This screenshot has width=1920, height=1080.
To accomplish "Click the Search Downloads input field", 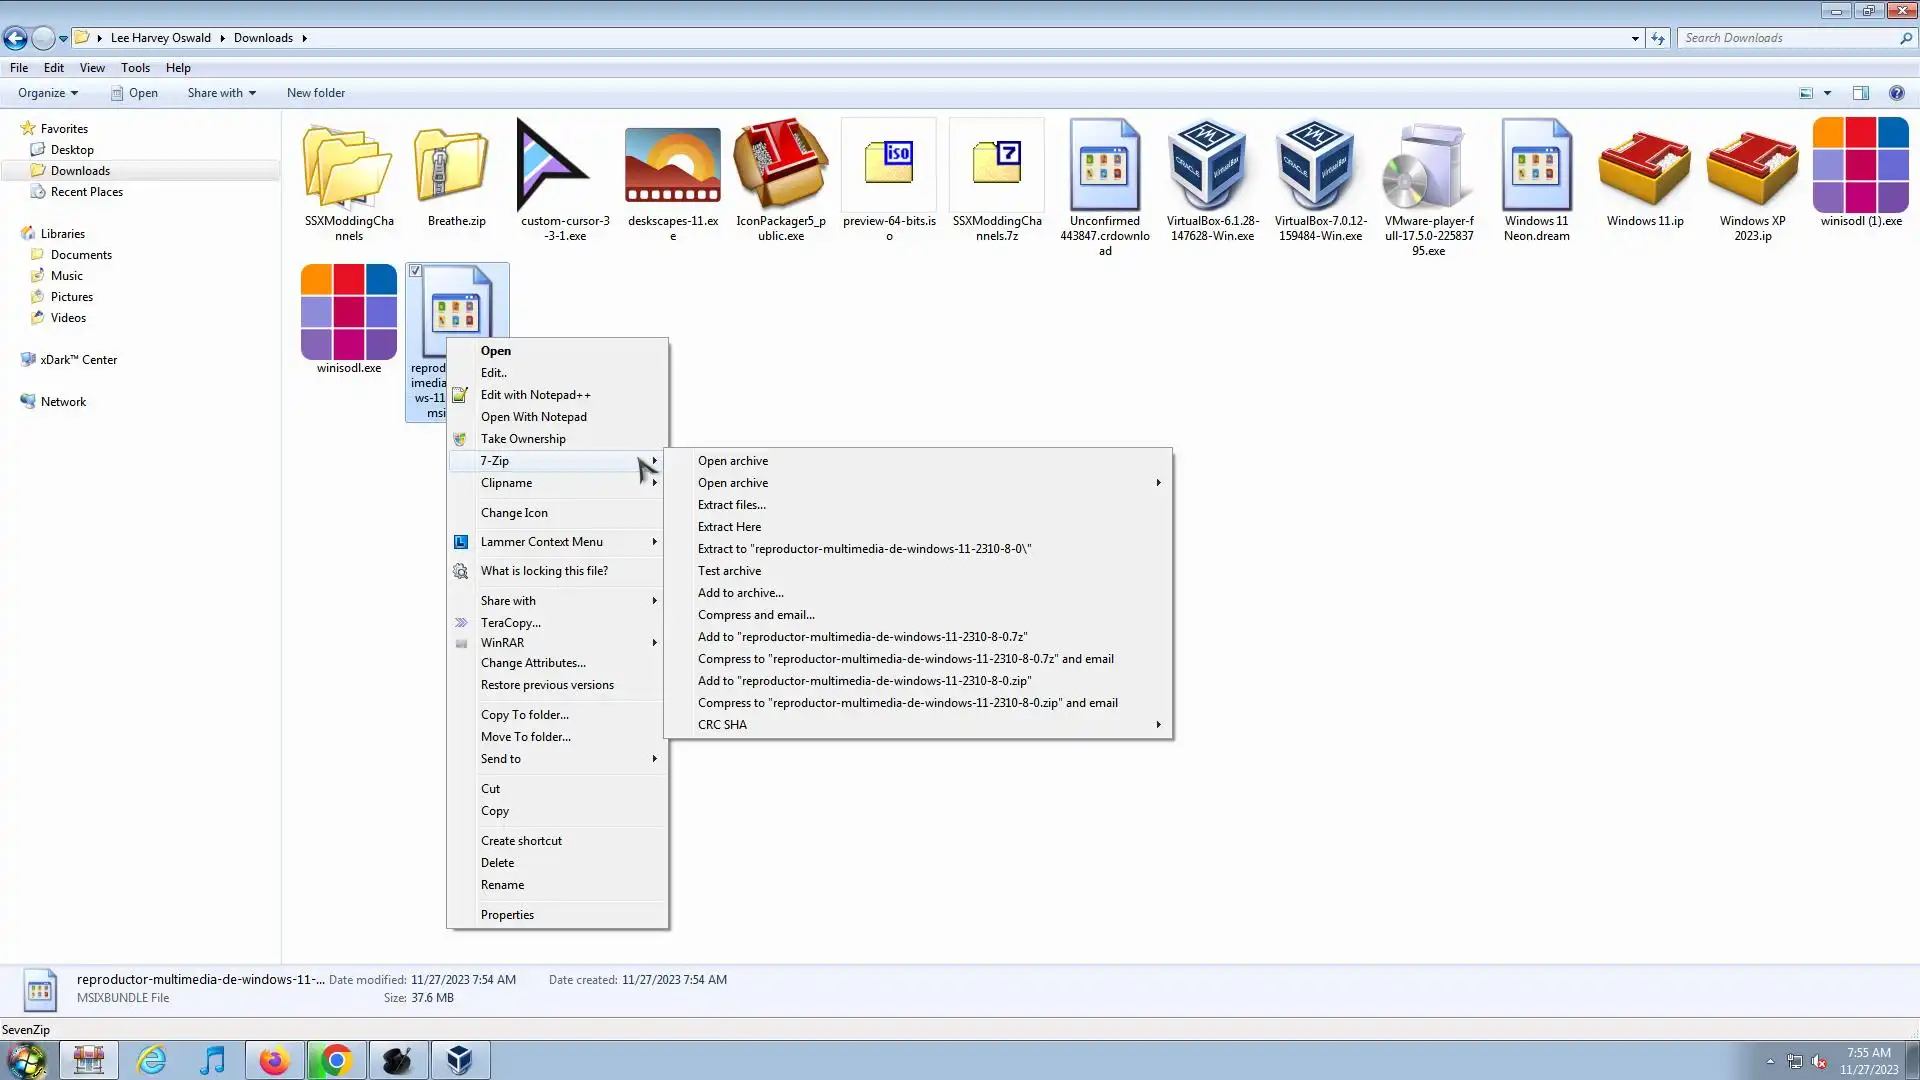I will [1788, 38].
